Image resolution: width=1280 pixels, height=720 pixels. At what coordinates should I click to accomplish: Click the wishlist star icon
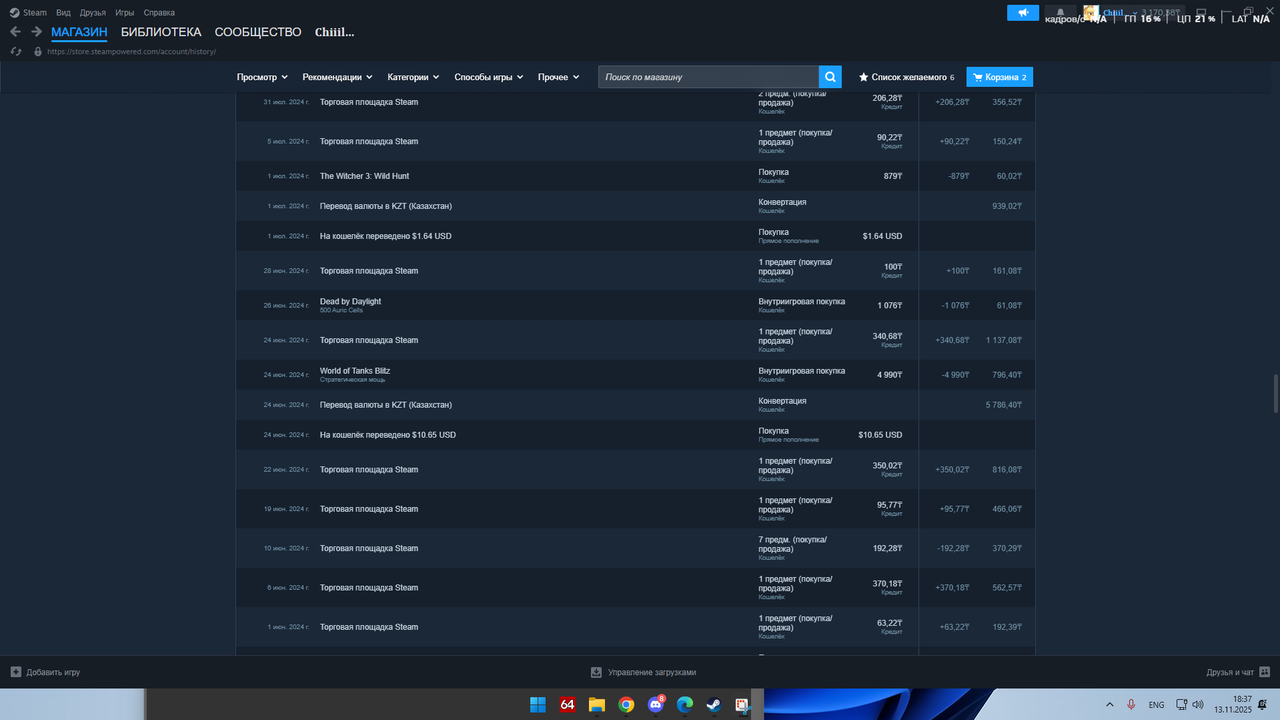(x=864, y=77)
